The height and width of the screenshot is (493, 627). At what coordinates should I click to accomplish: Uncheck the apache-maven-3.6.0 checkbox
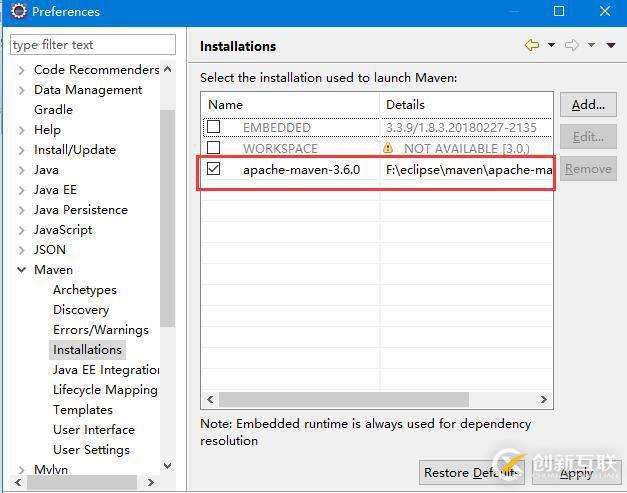[x=214, y=168]
